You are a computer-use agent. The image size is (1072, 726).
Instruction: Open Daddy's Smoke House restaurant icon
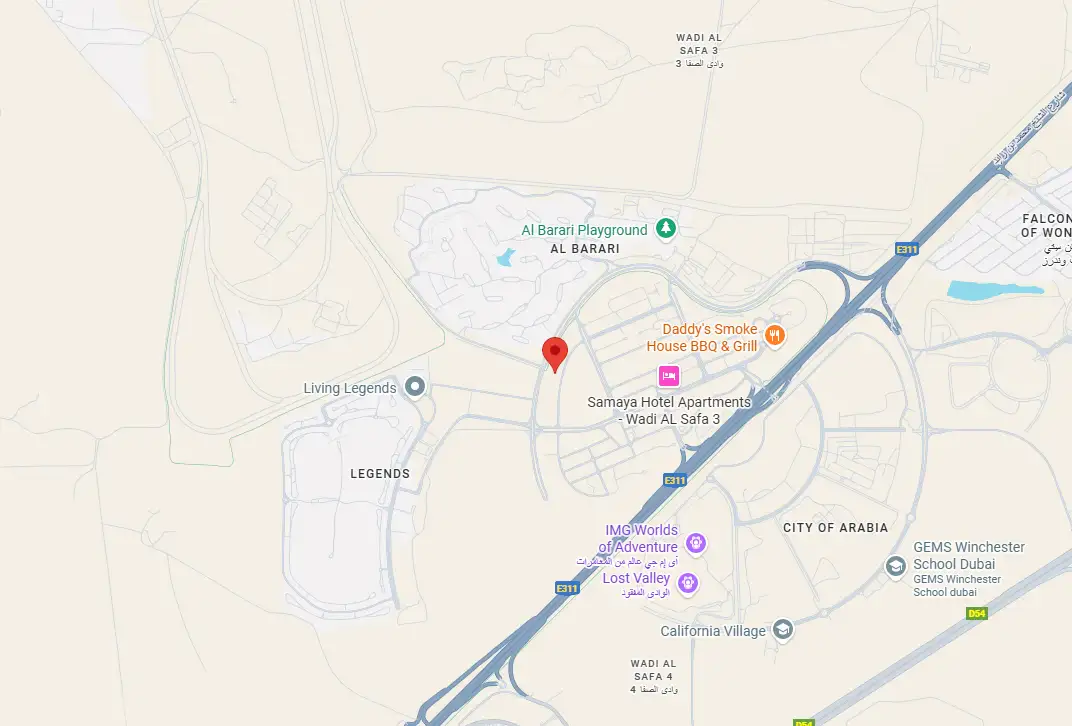pyautogui.click(x=774, y=336)
